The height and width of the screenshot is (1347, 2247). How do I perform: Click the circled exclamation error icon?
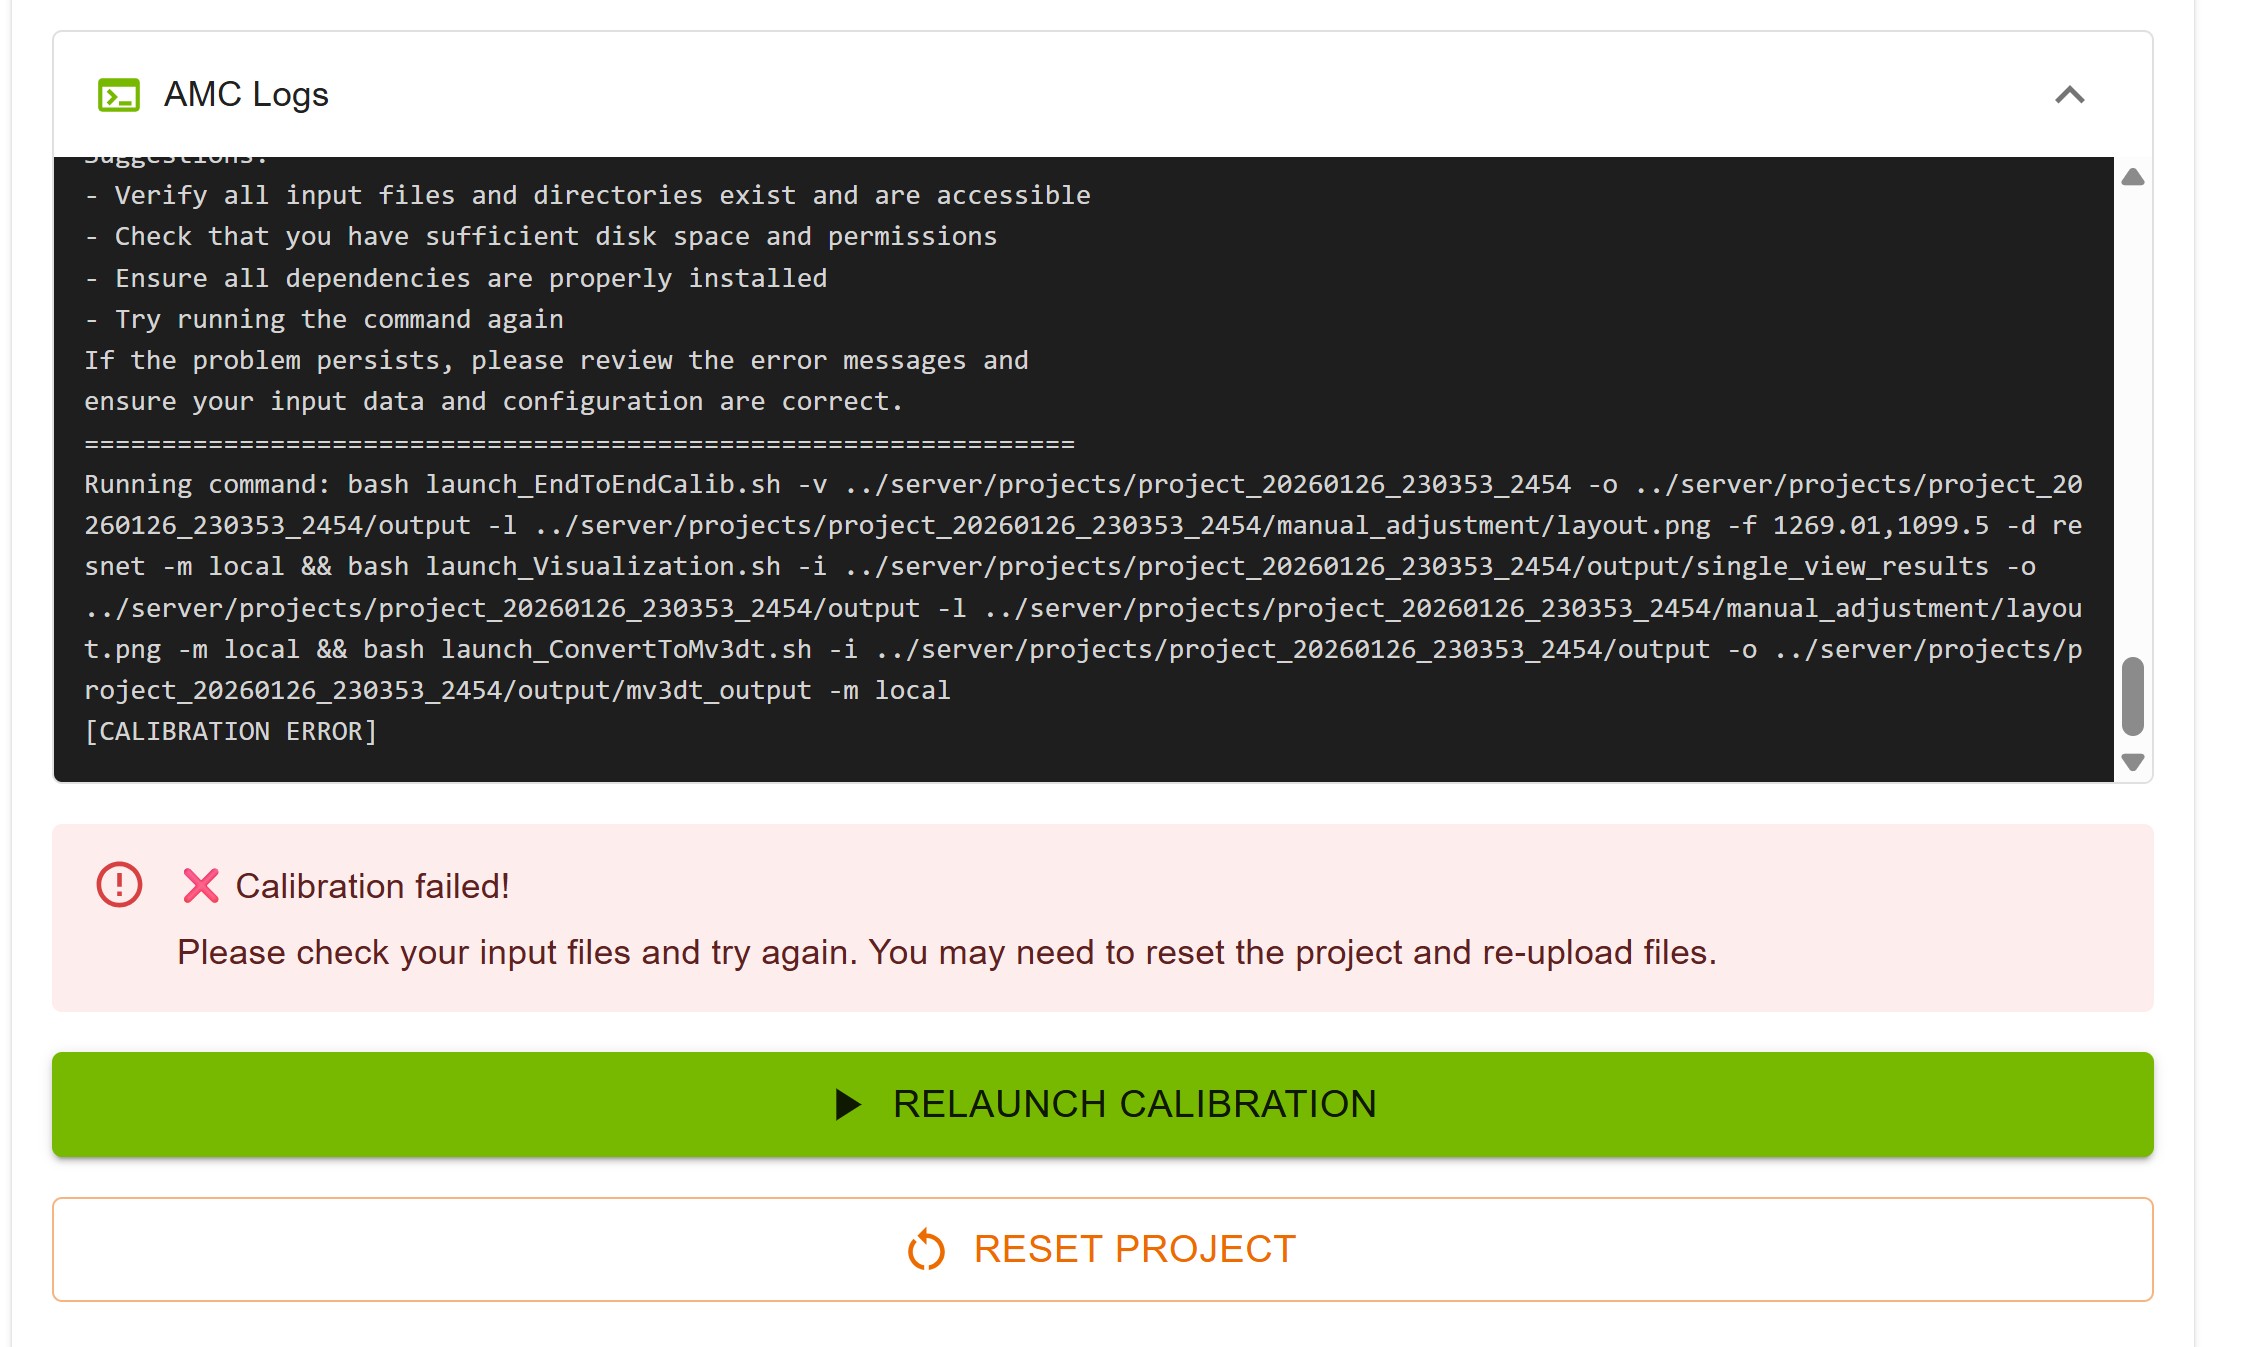[119, 885]
